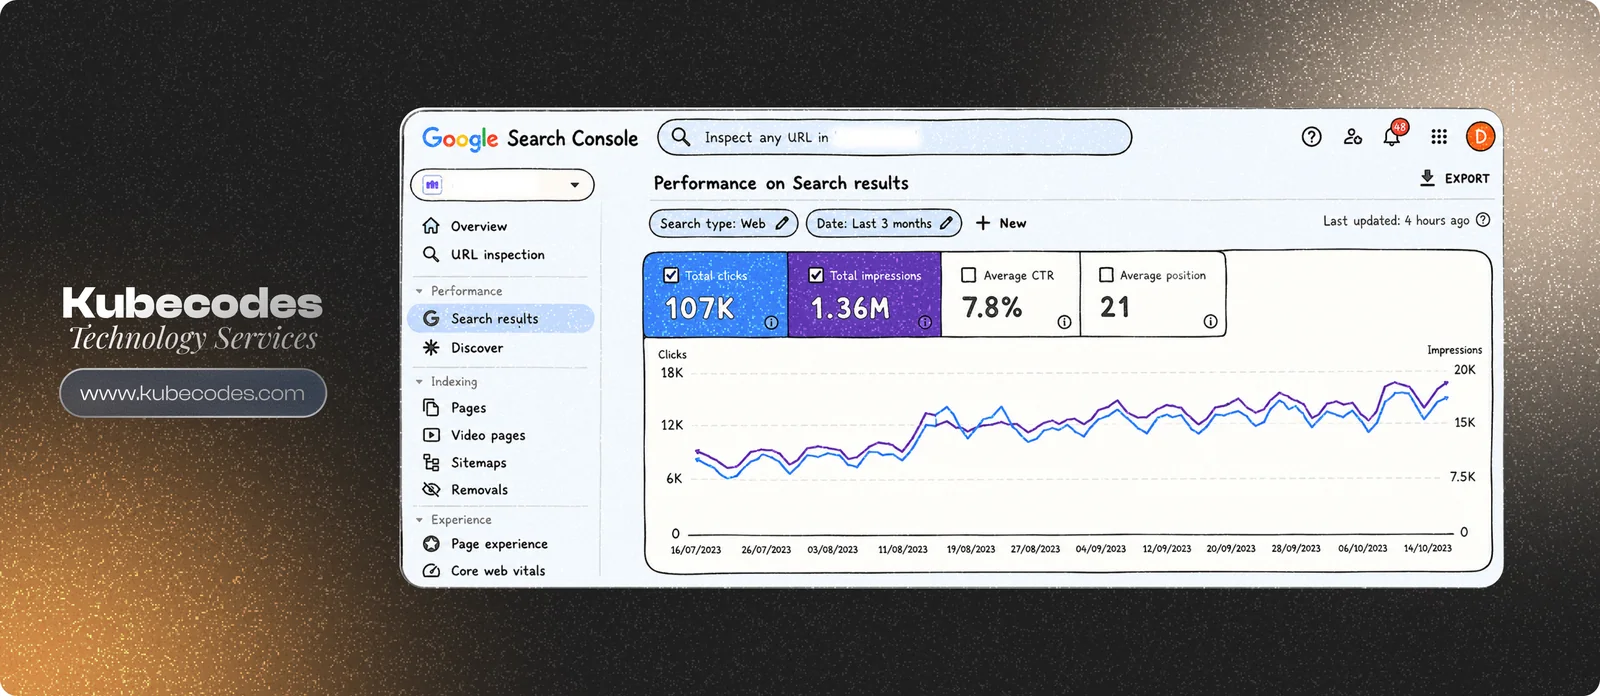Add a New filter
The height and width of the screenshot is (696, 1600).
[1001, 223]
